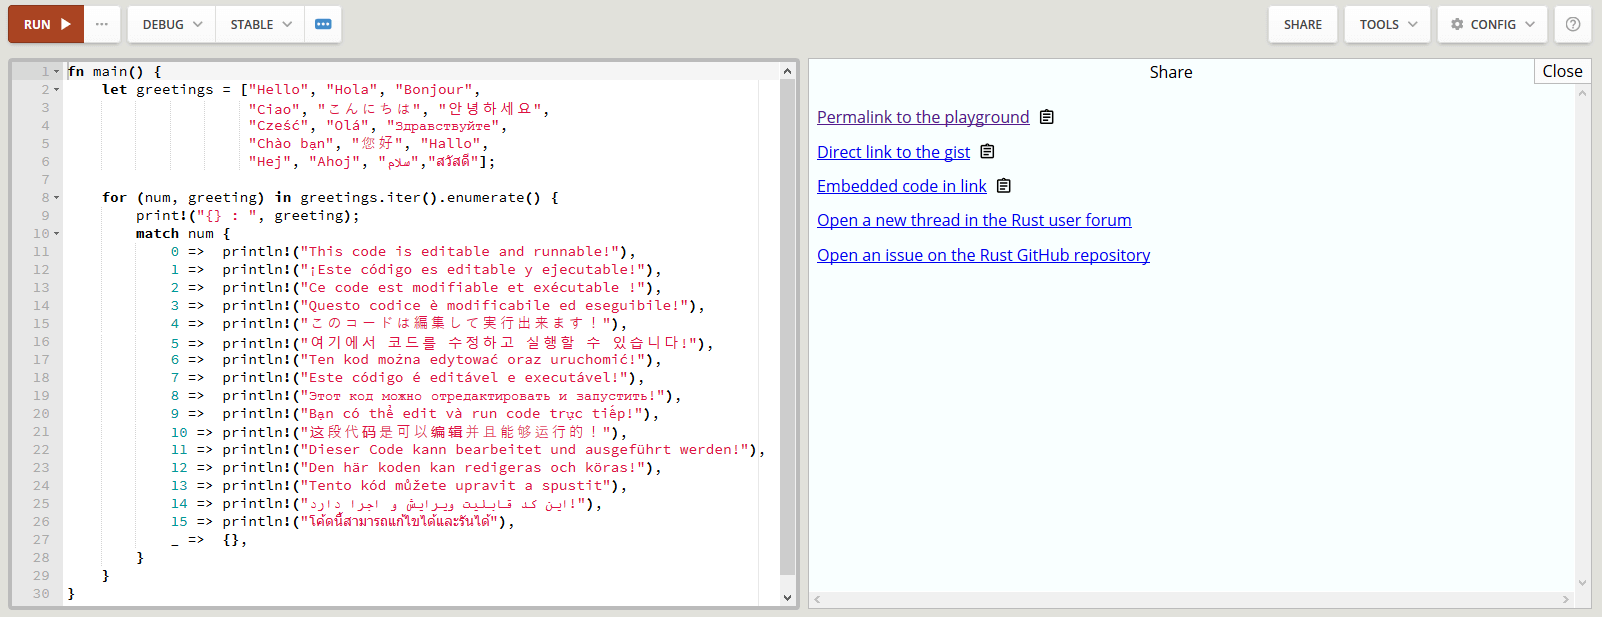Open a new thread in Rust user forum

[973, 220]
